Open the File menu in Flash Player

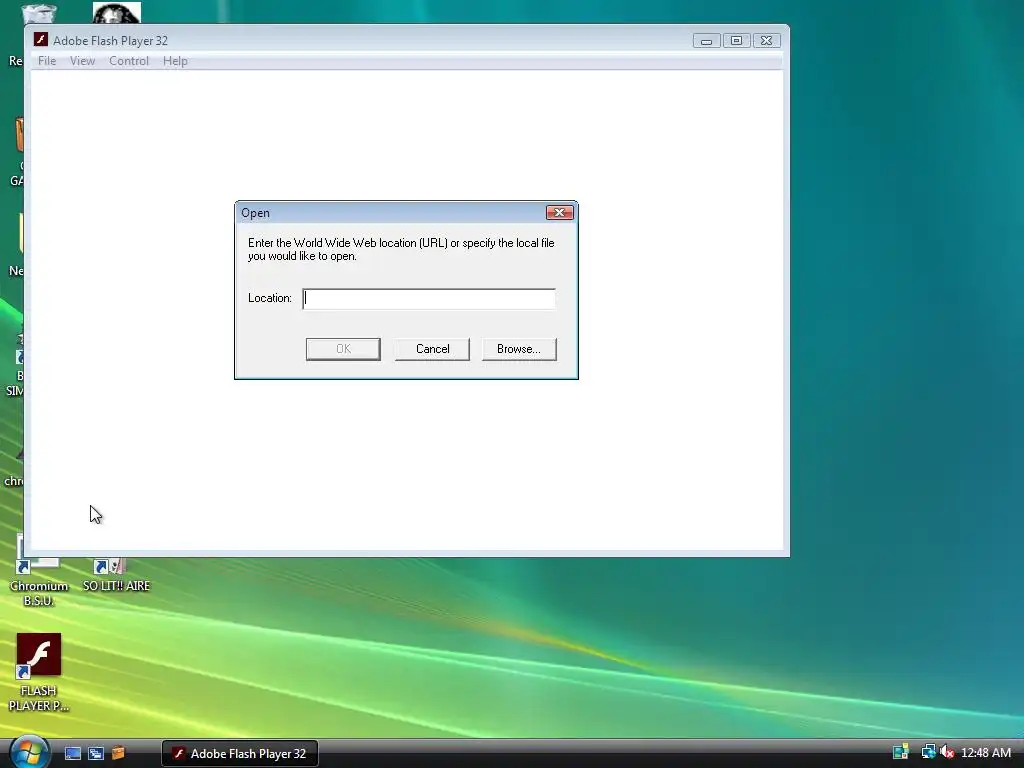46,61
